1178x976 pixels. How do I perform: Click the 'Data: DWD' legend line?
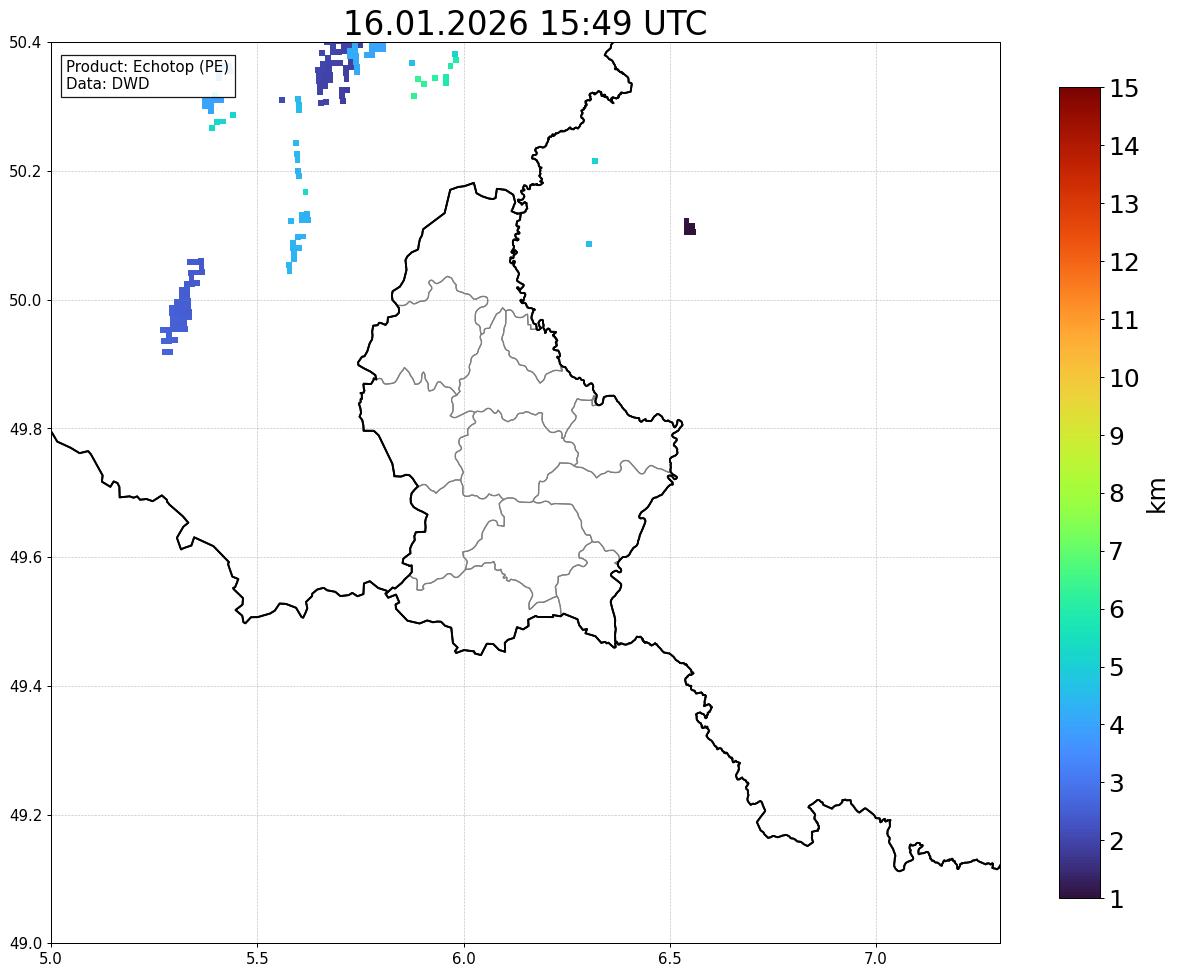pos(107,83)
